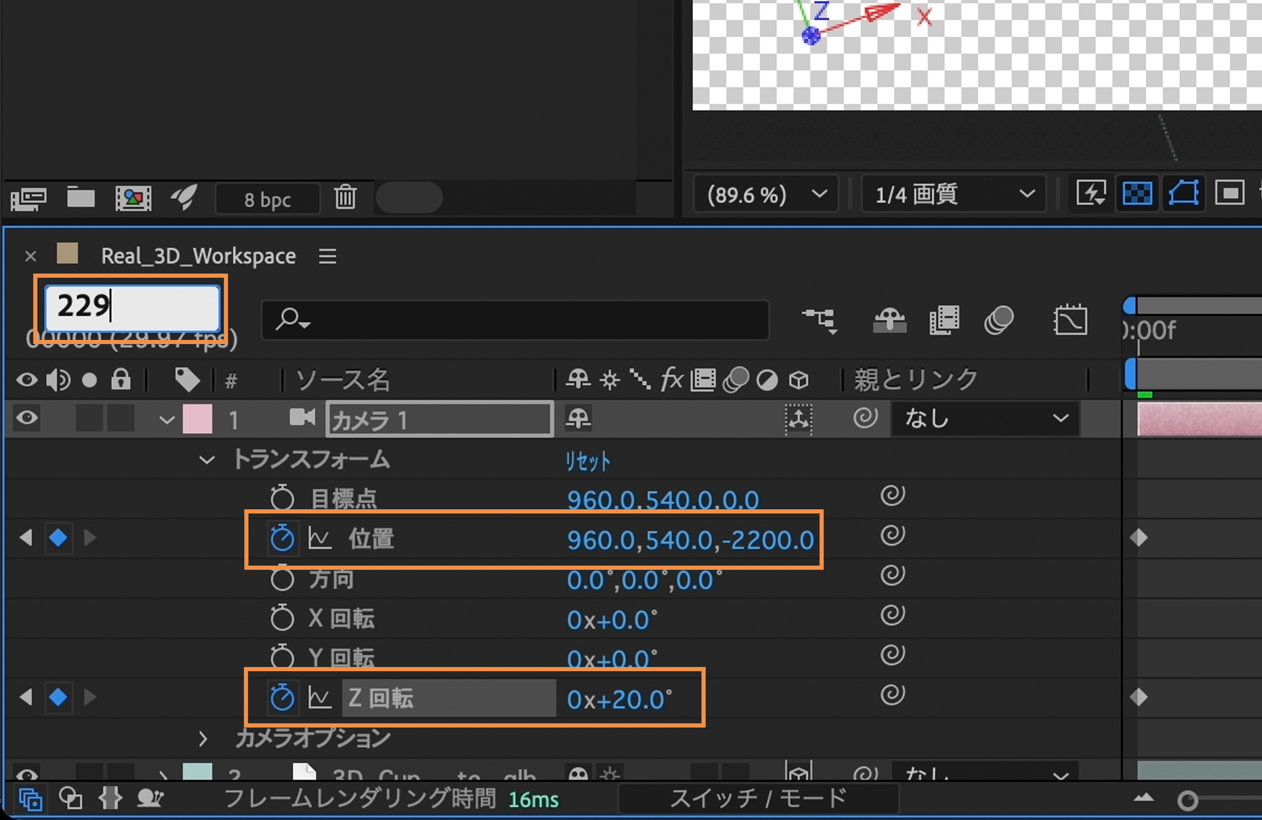Go to previous Z 回転 keyframe
This screenshot has width=1262, height=820.
pos(26,697)
